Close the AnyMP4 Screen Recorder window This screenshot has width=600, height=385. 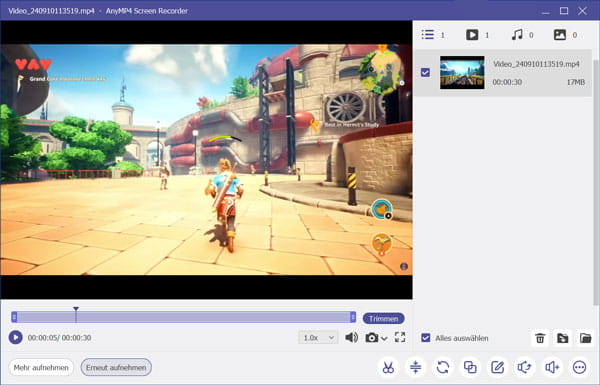coord(582,11)
